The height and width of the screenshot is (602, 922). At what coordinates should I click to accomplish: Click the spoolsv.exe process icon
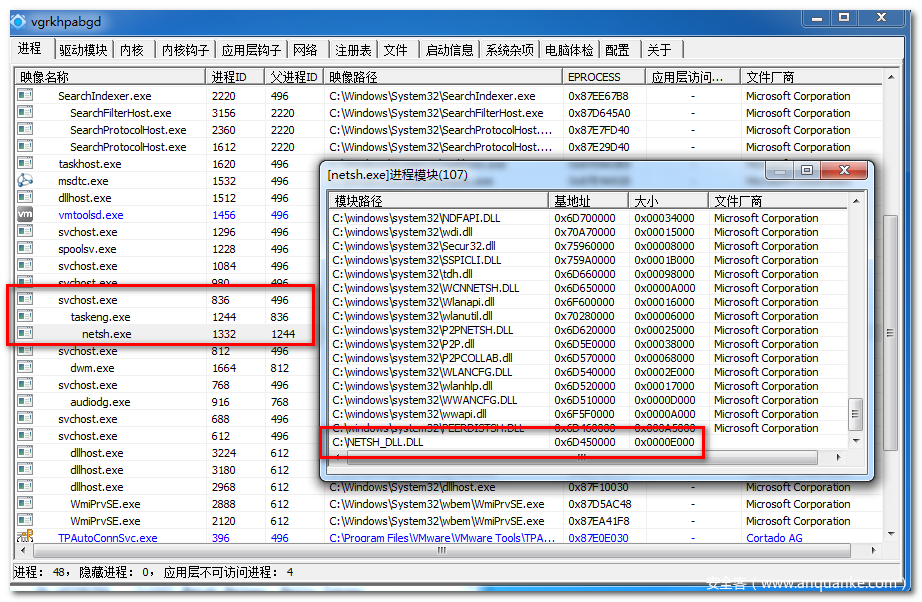(x=25, y=249)
